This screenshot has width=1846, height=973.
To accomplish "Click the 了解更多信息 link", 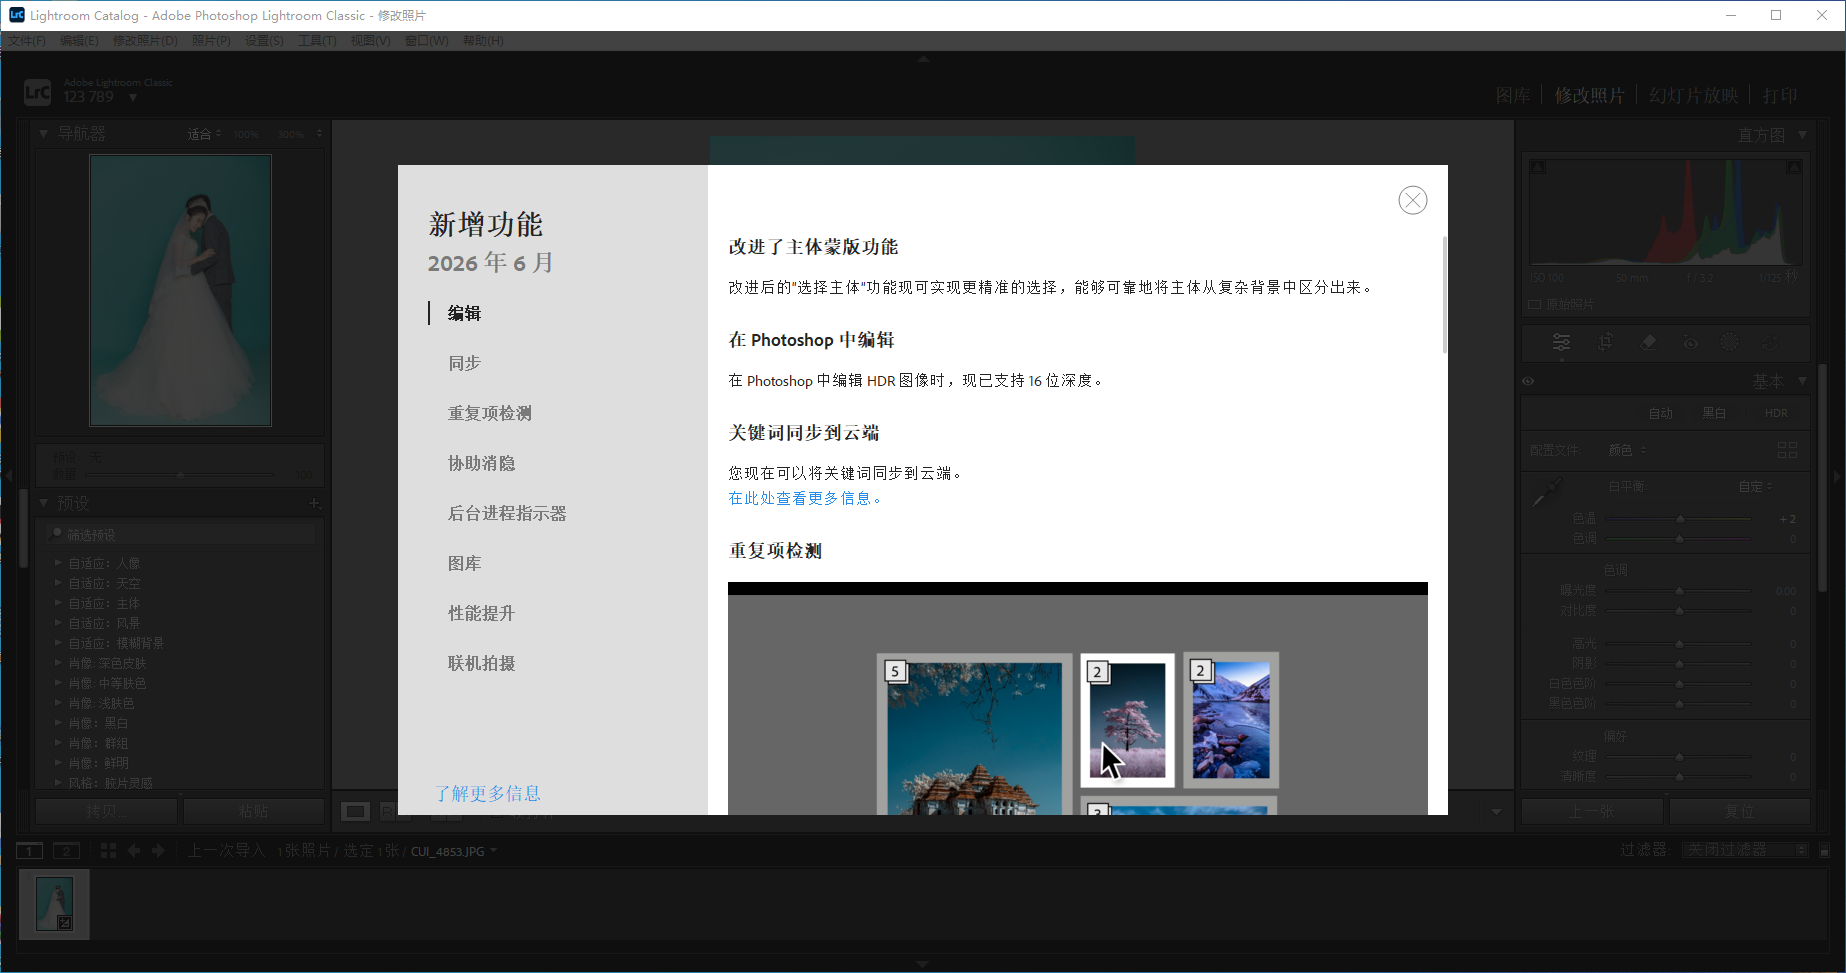I will tap(488, 793).
